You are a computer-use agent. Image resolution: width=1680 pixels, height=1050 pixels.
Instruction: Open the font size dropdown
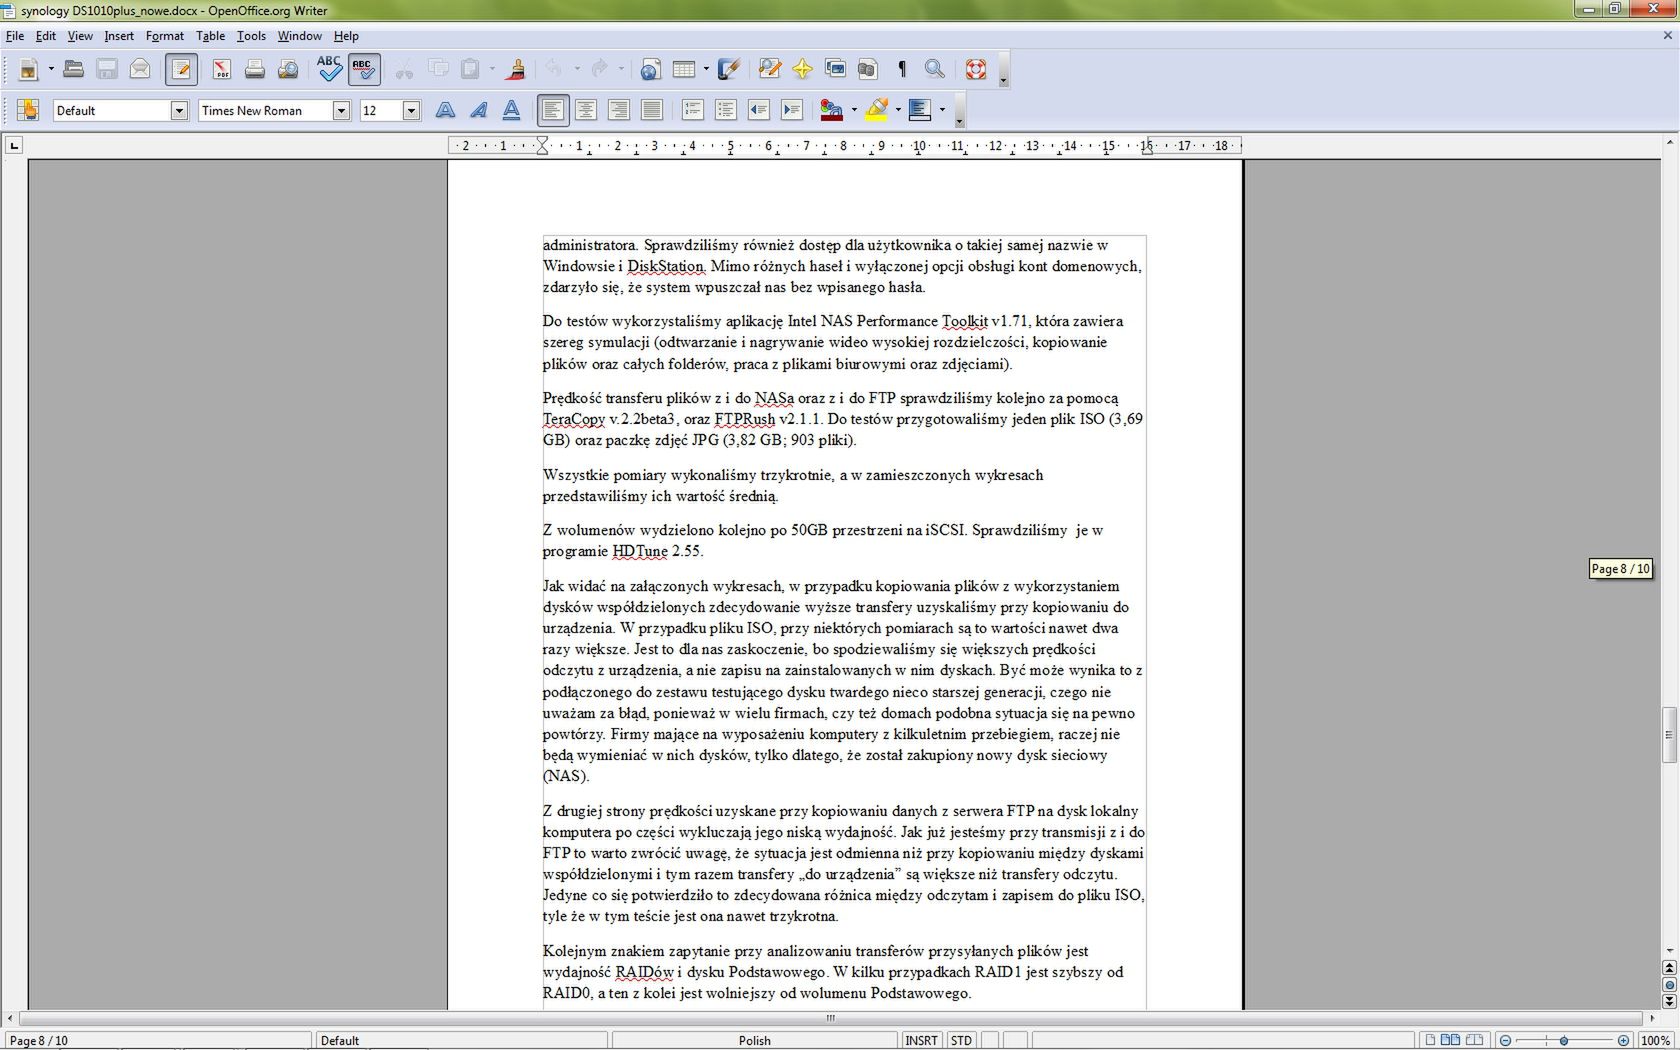pyautogui.click(x=411, y=110)
